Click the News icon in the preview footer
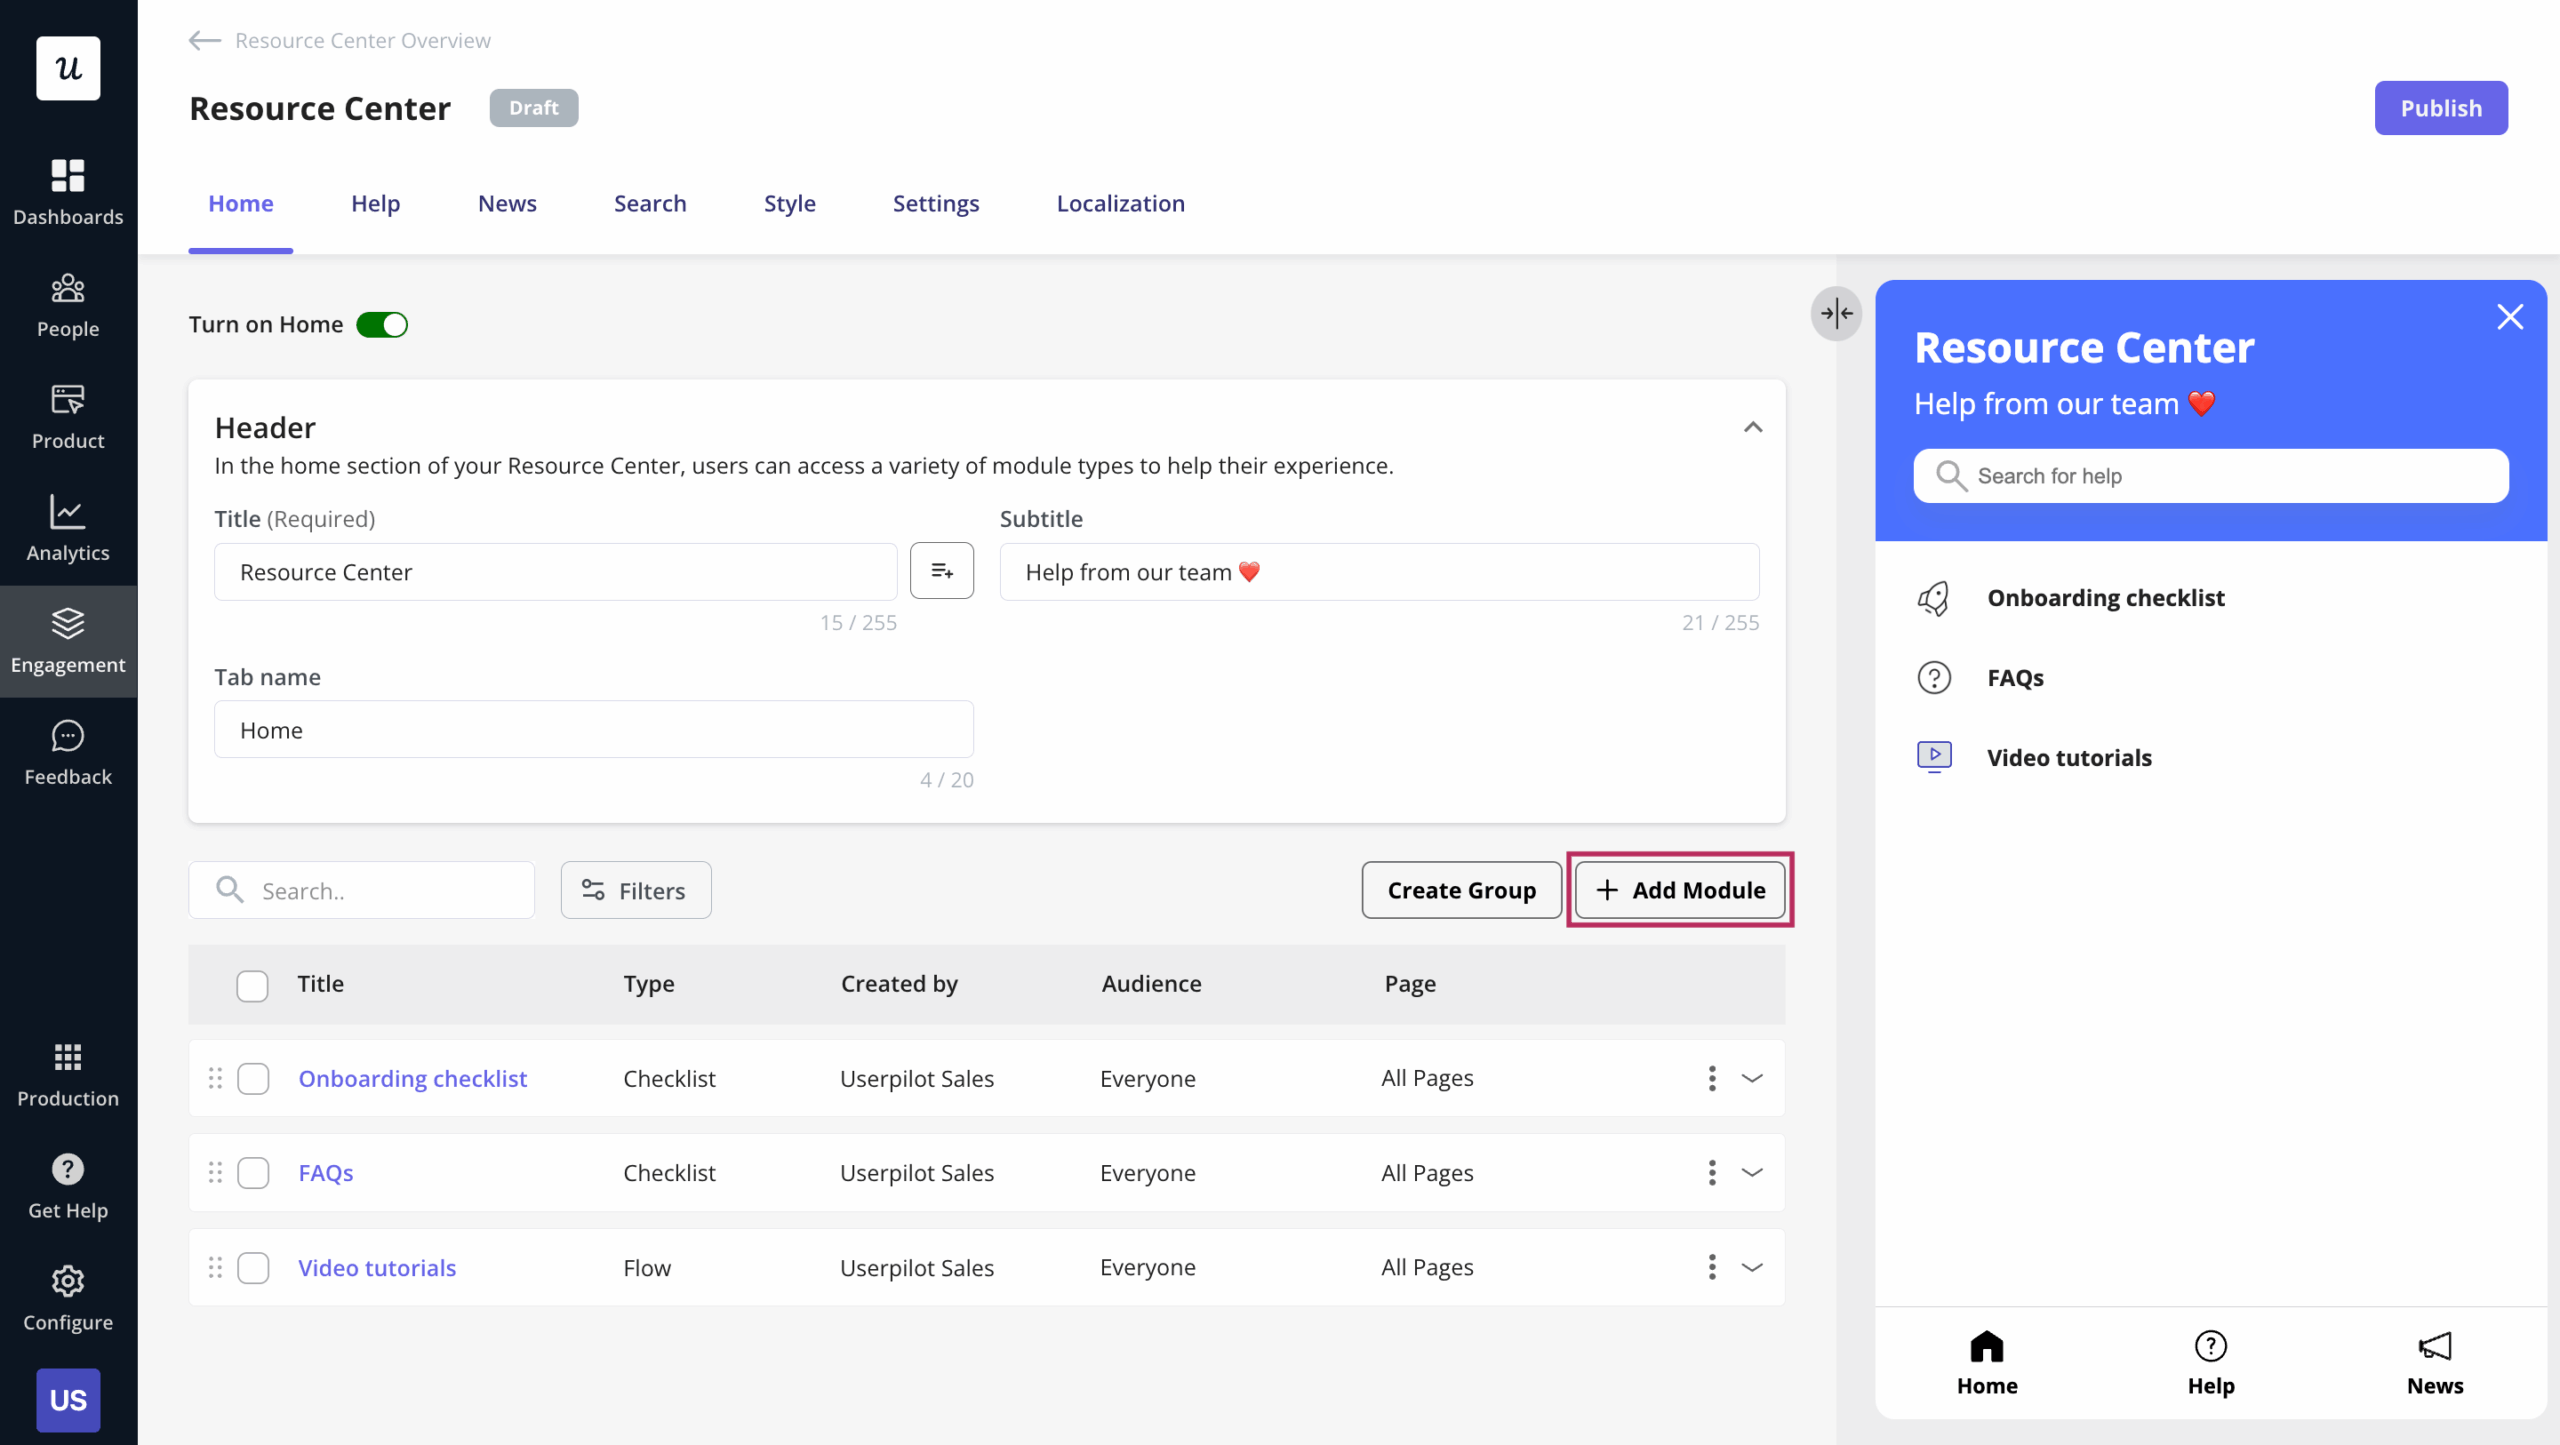 [2435, 1346]
